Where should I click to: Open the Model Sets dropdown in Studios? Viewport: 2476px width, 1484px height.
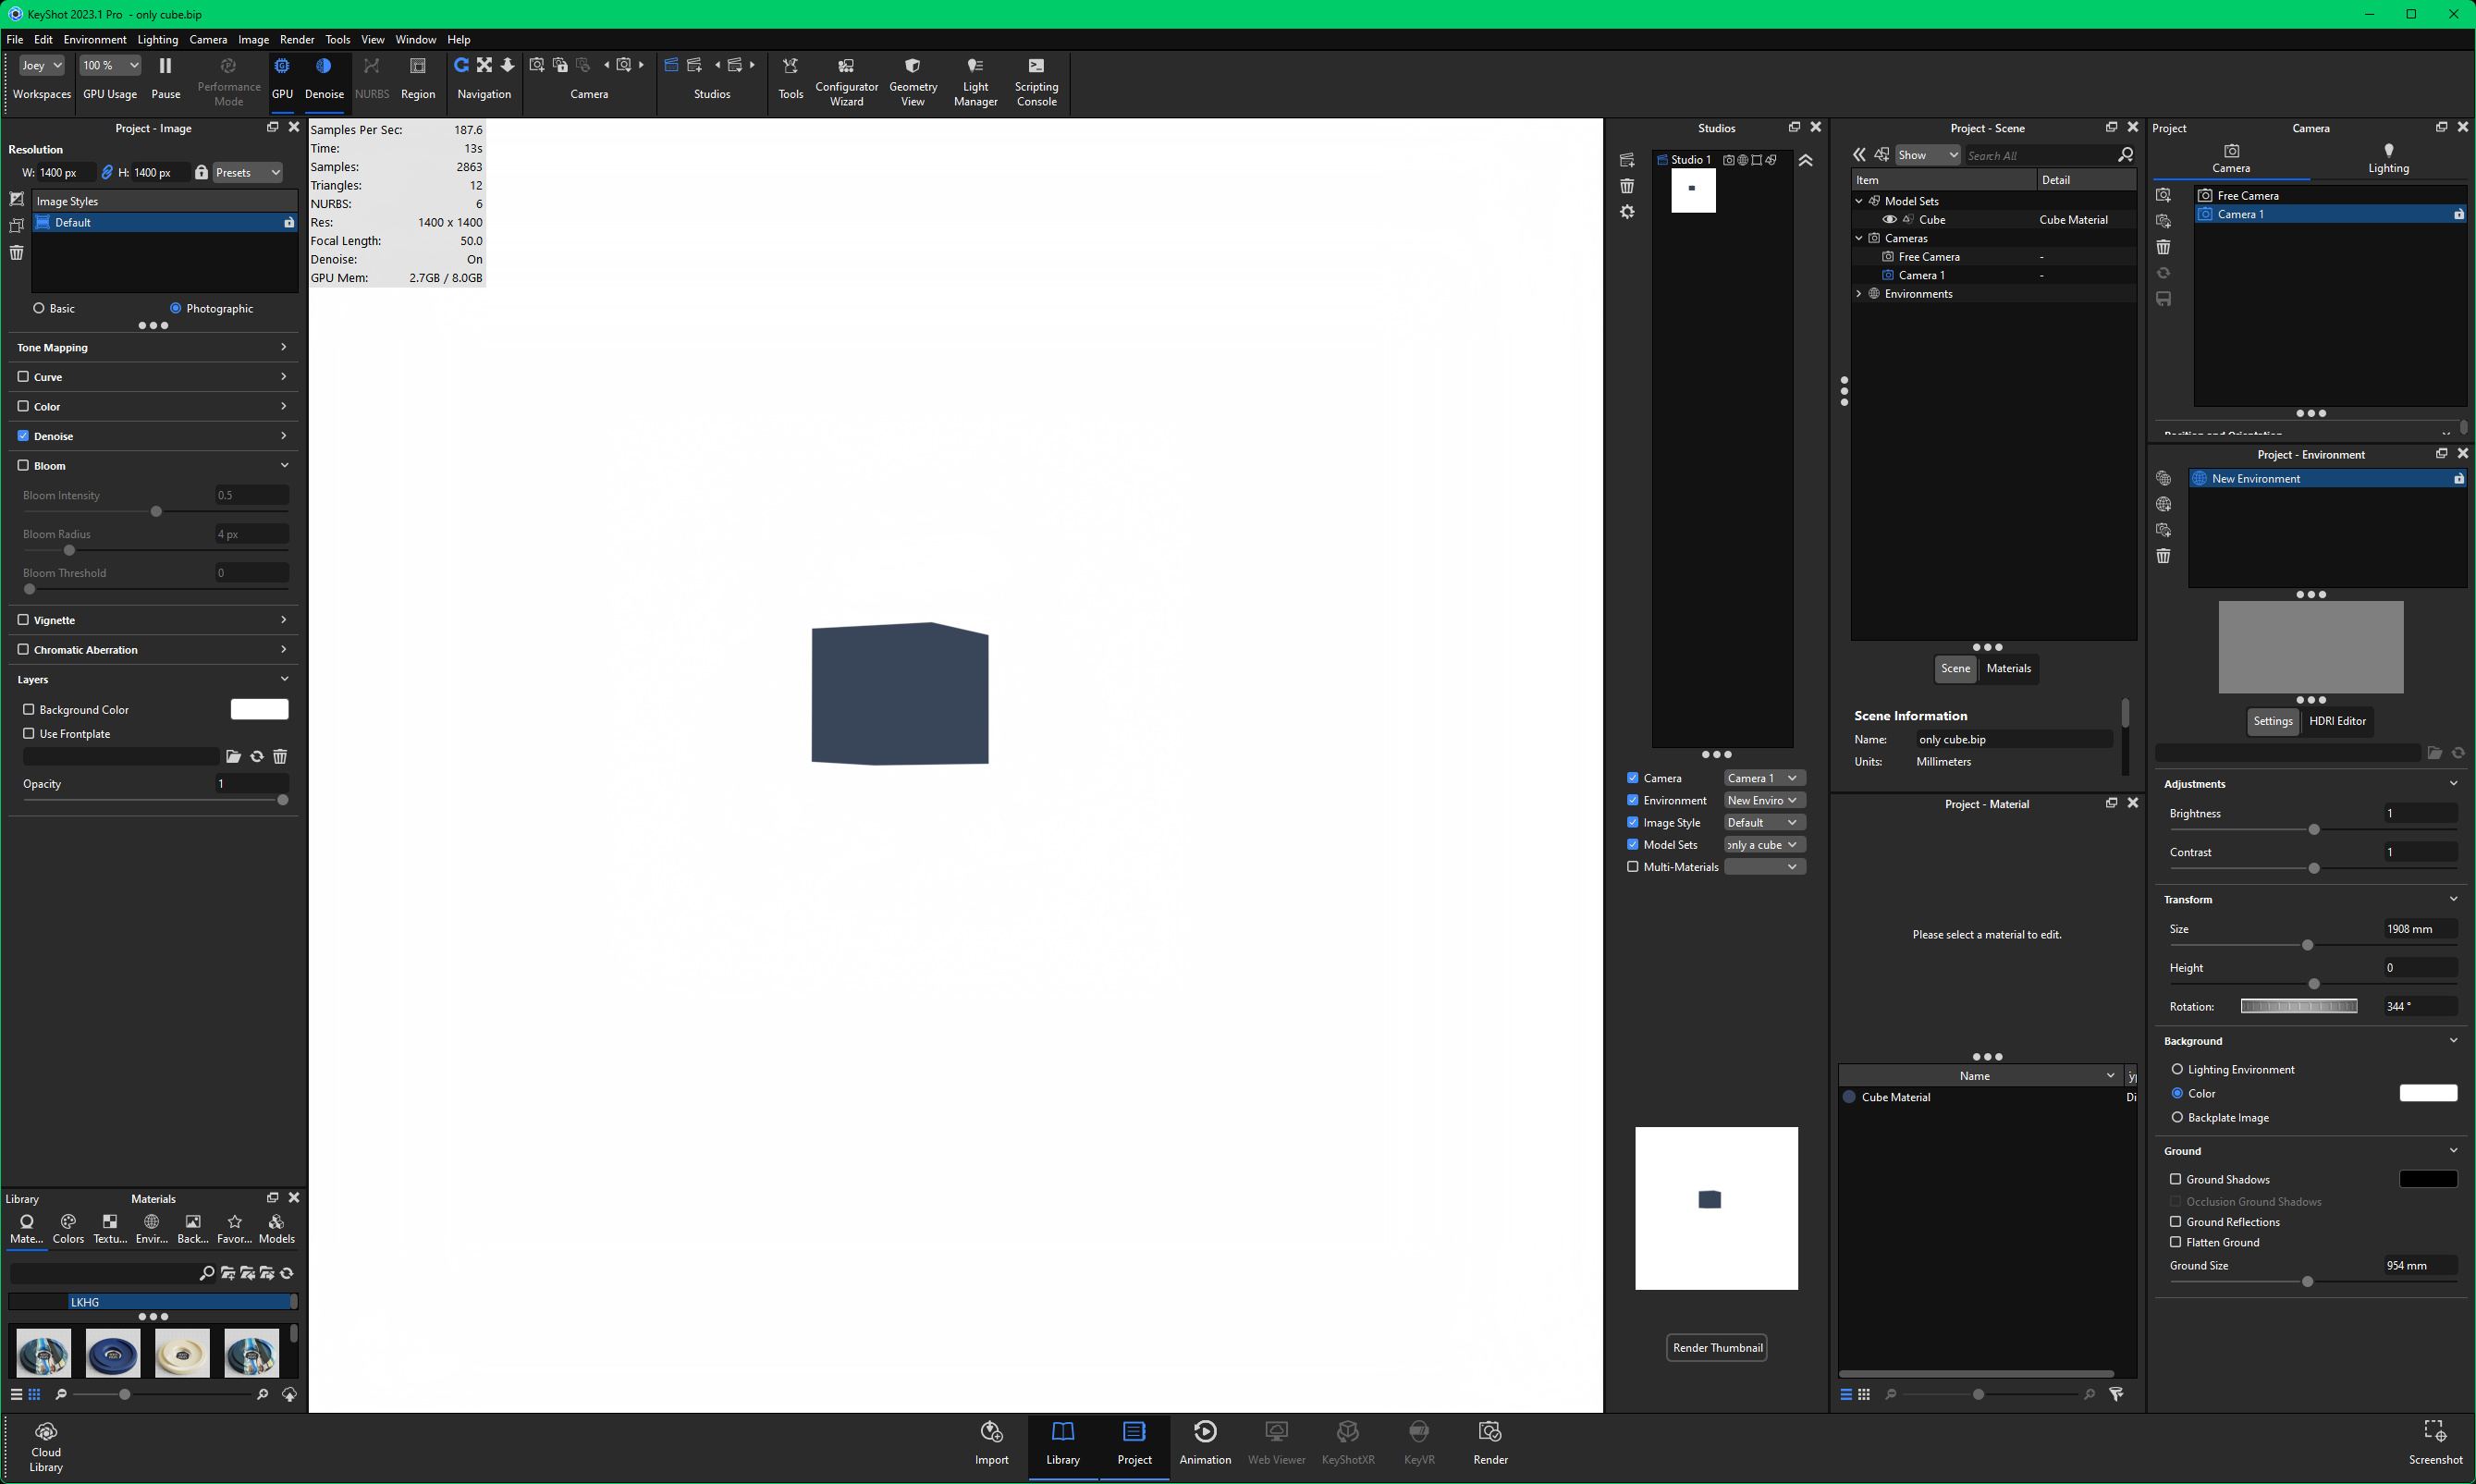click(1765, 845)
